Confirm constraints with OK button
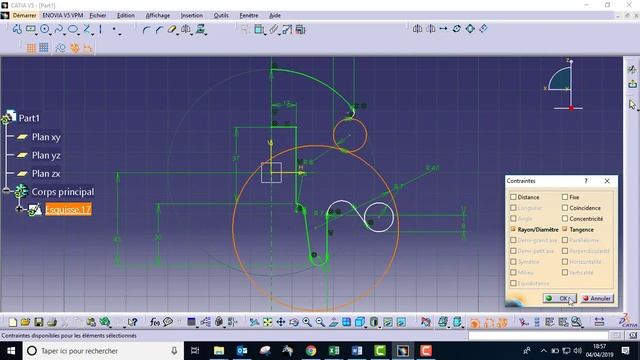640x360 pixels. (559, 298)
